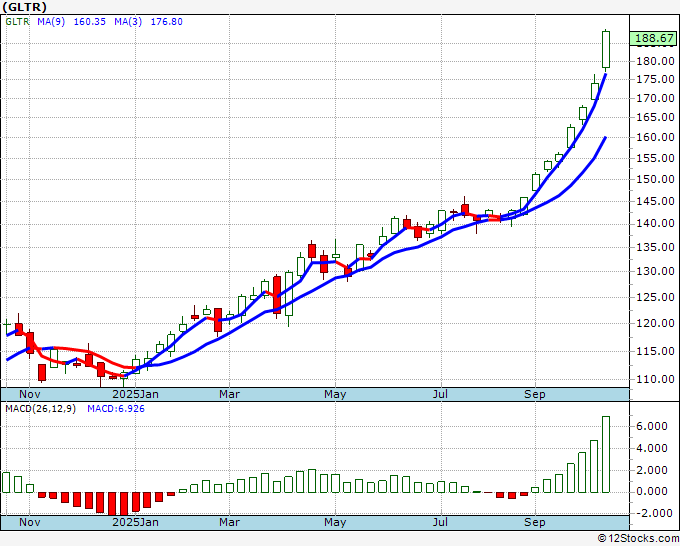The width and height of the screenshot is (680, 546).
Task: Click the MA(9) legend label
Action: point(51,22)
